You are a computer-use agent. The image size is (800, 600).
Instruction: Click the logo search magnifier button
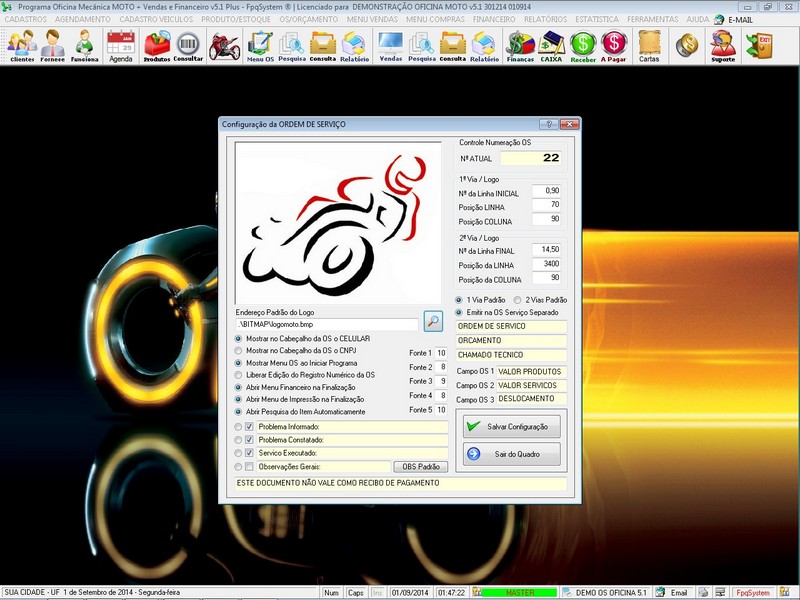[x=433, y=321]
